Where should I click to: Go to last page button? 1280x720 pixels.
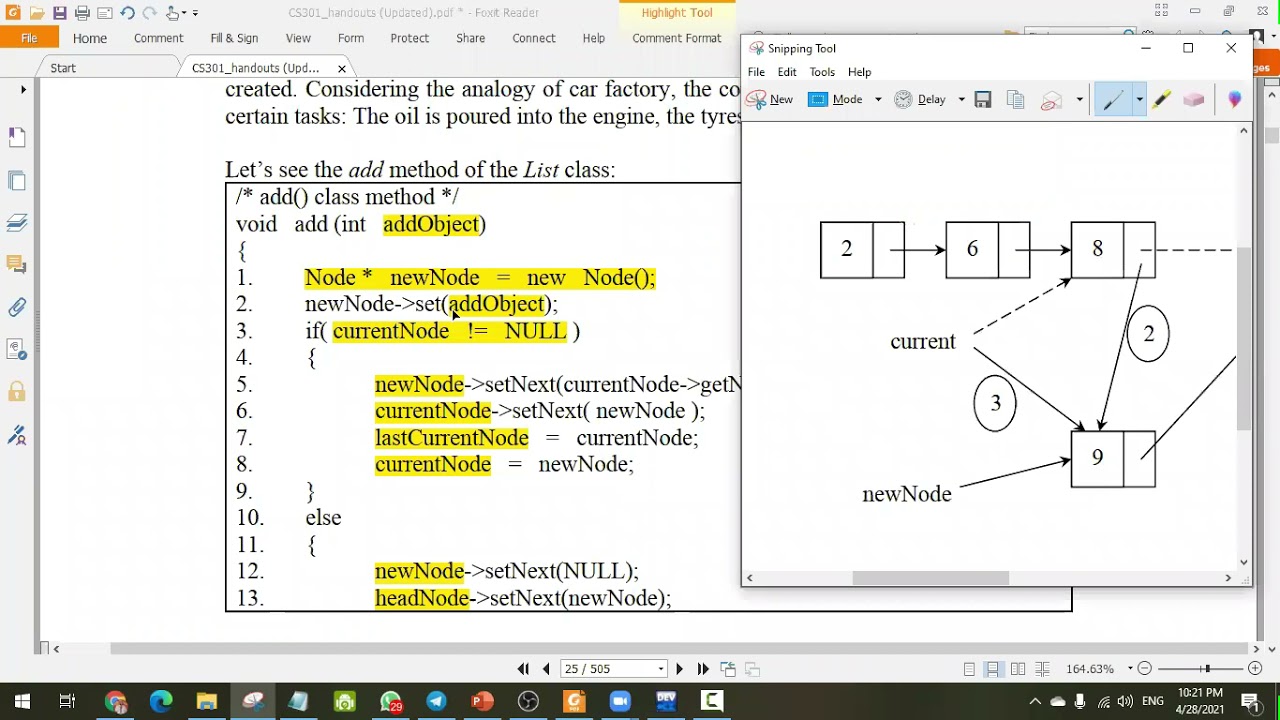(x=703, y=669)
